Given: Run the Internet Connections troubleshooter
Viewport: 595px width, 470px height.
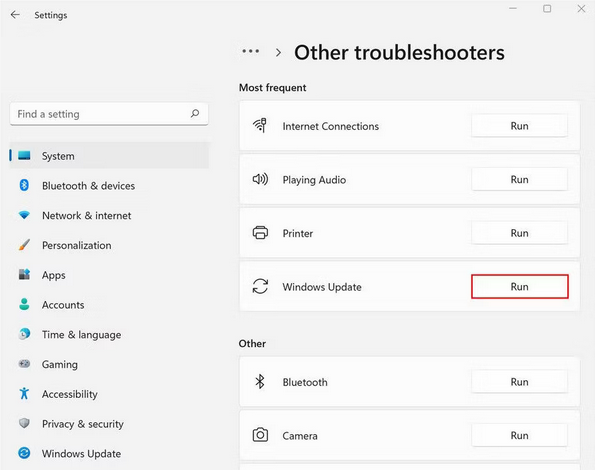Looking at the screenshot, I should click(x=519, y=126).
